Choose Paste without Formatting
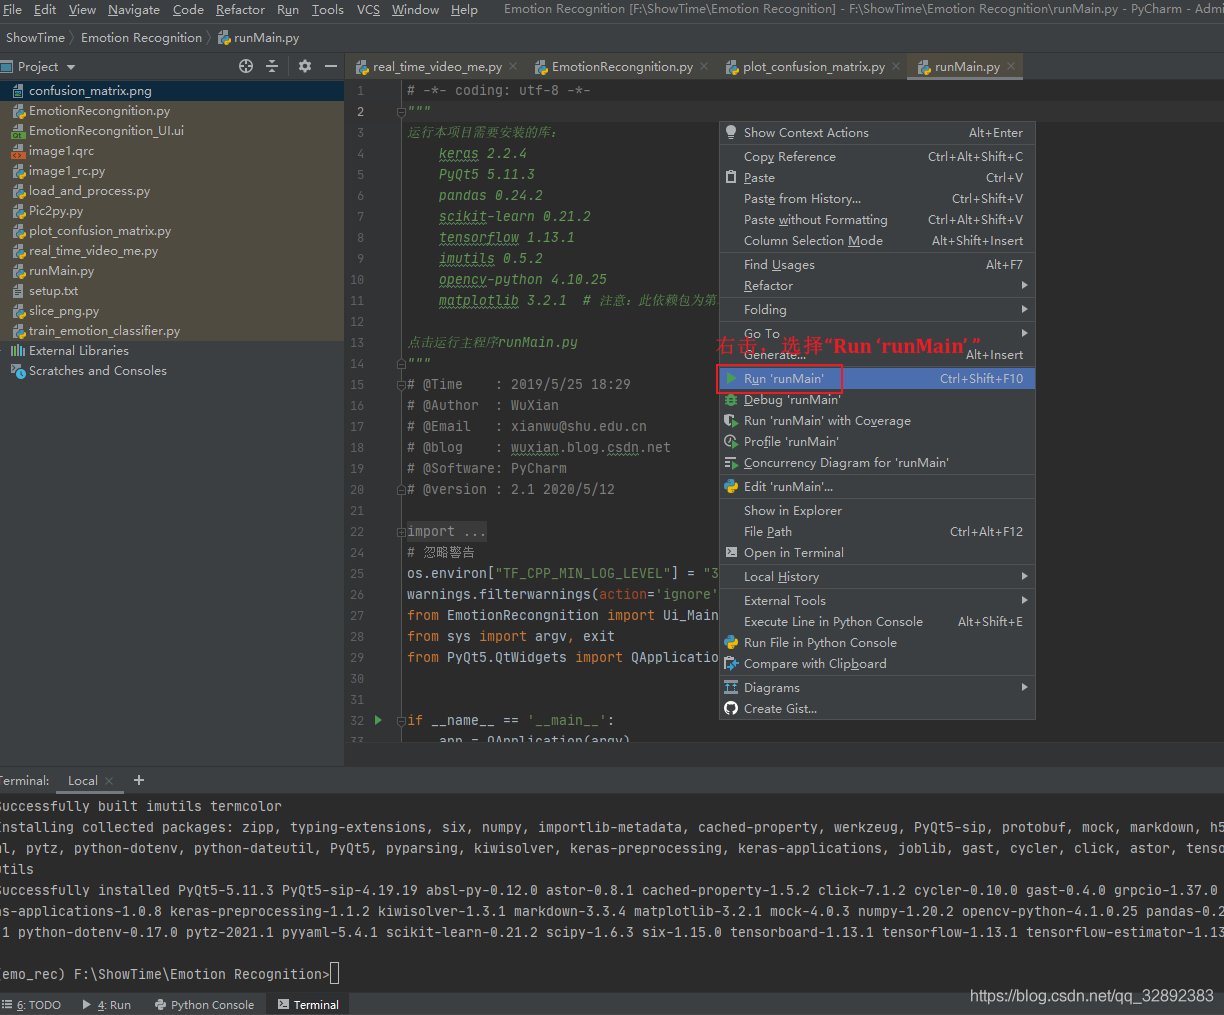Viewport: 1224px width, 1015px height. point(877,220)
